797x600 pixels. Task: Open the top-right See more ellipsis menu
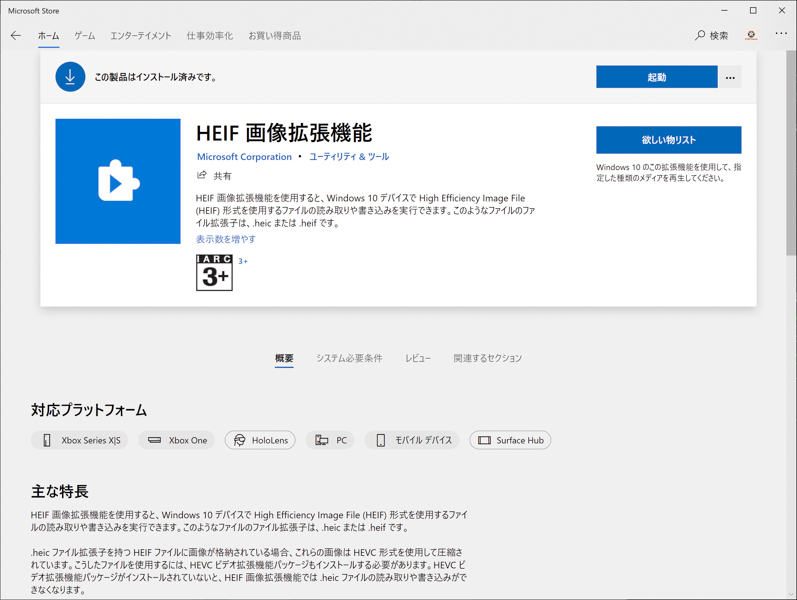tap(781, 34)
